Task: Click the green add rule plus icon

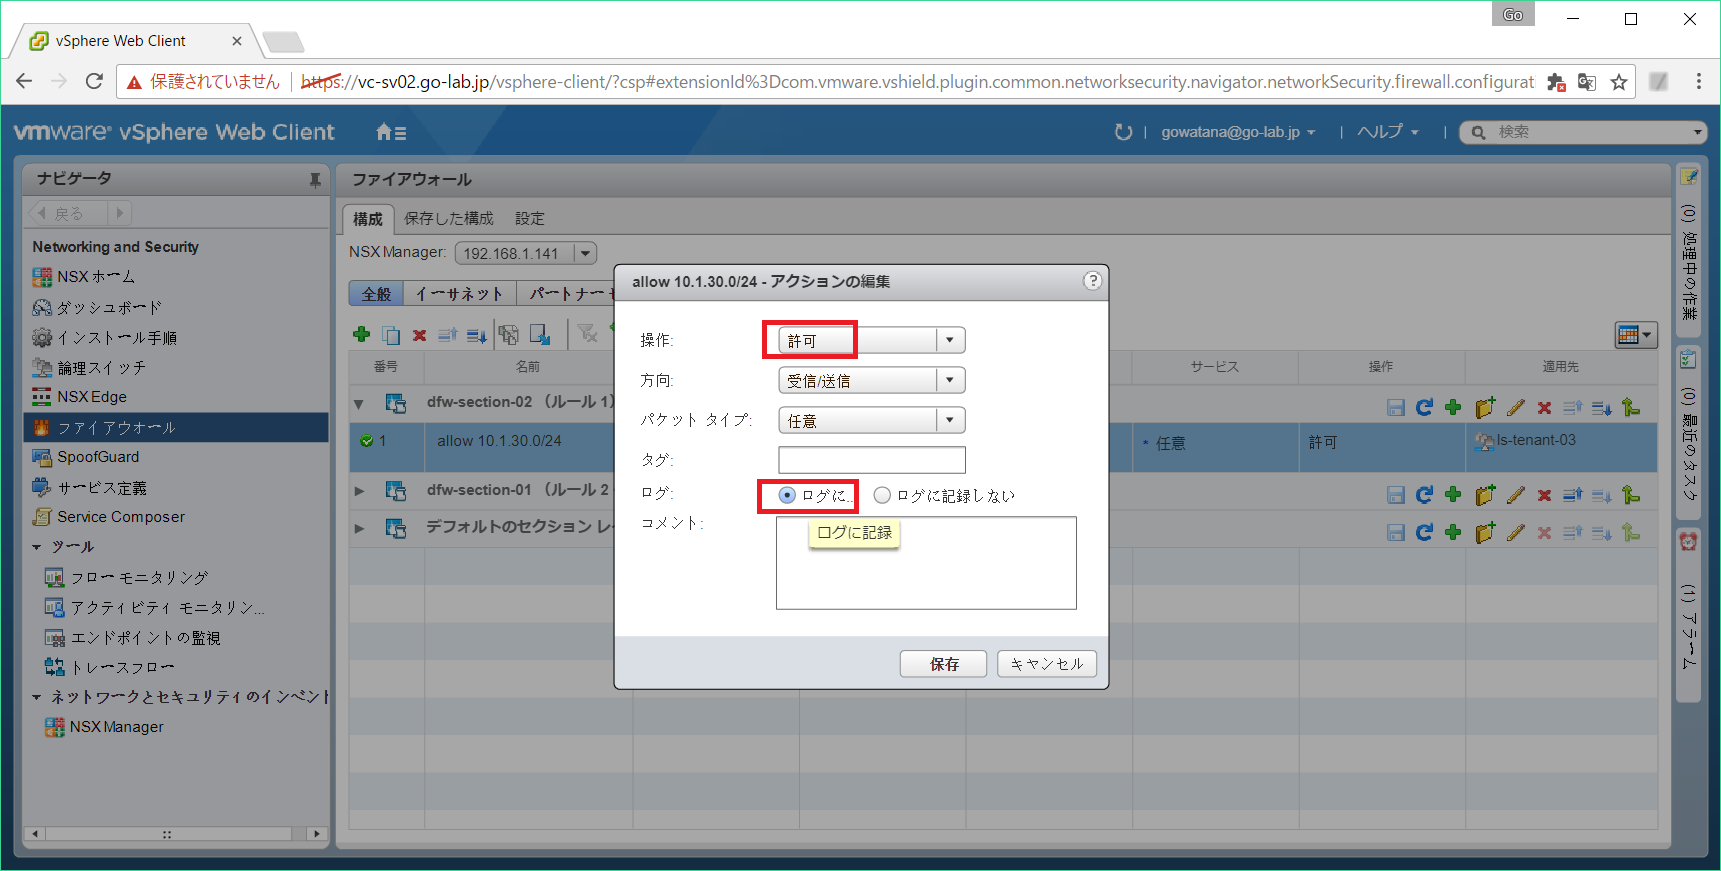Action: tap(362, 335)
